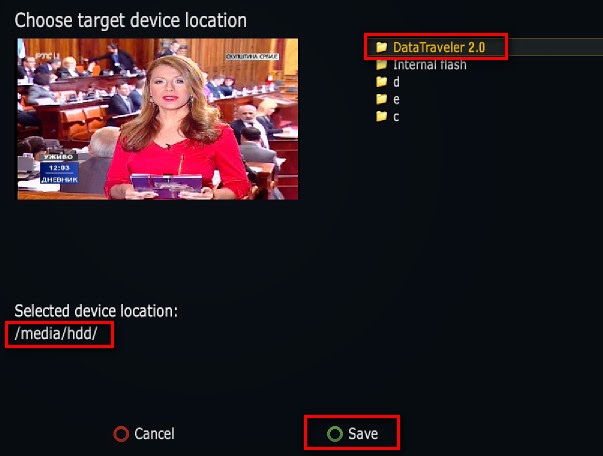Screen dimensions: 603x456
Task: Select the DataTraveler 2.0 folder icon
Action: (381, 47)
